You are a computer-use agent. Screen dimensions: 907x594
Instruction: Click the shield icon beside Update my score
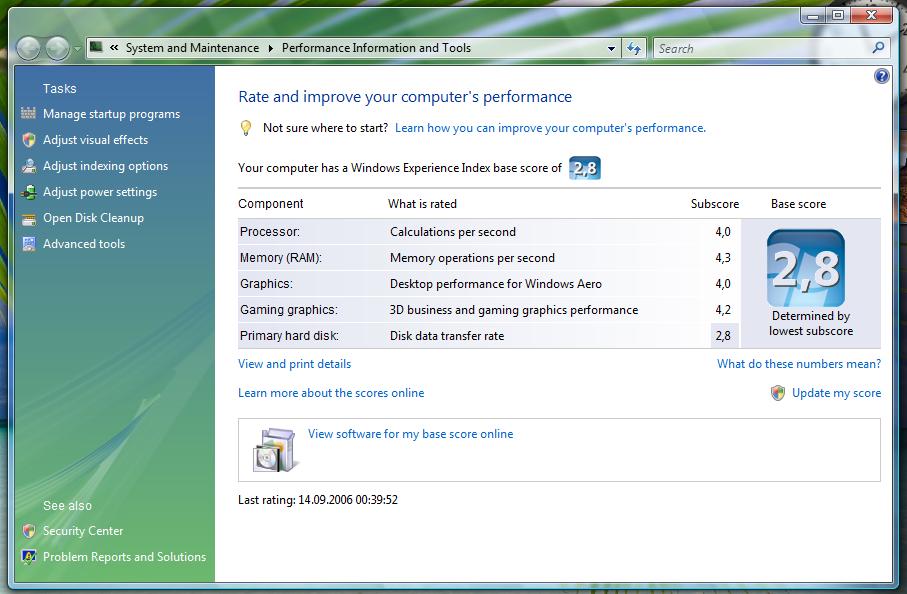point(778,393)
